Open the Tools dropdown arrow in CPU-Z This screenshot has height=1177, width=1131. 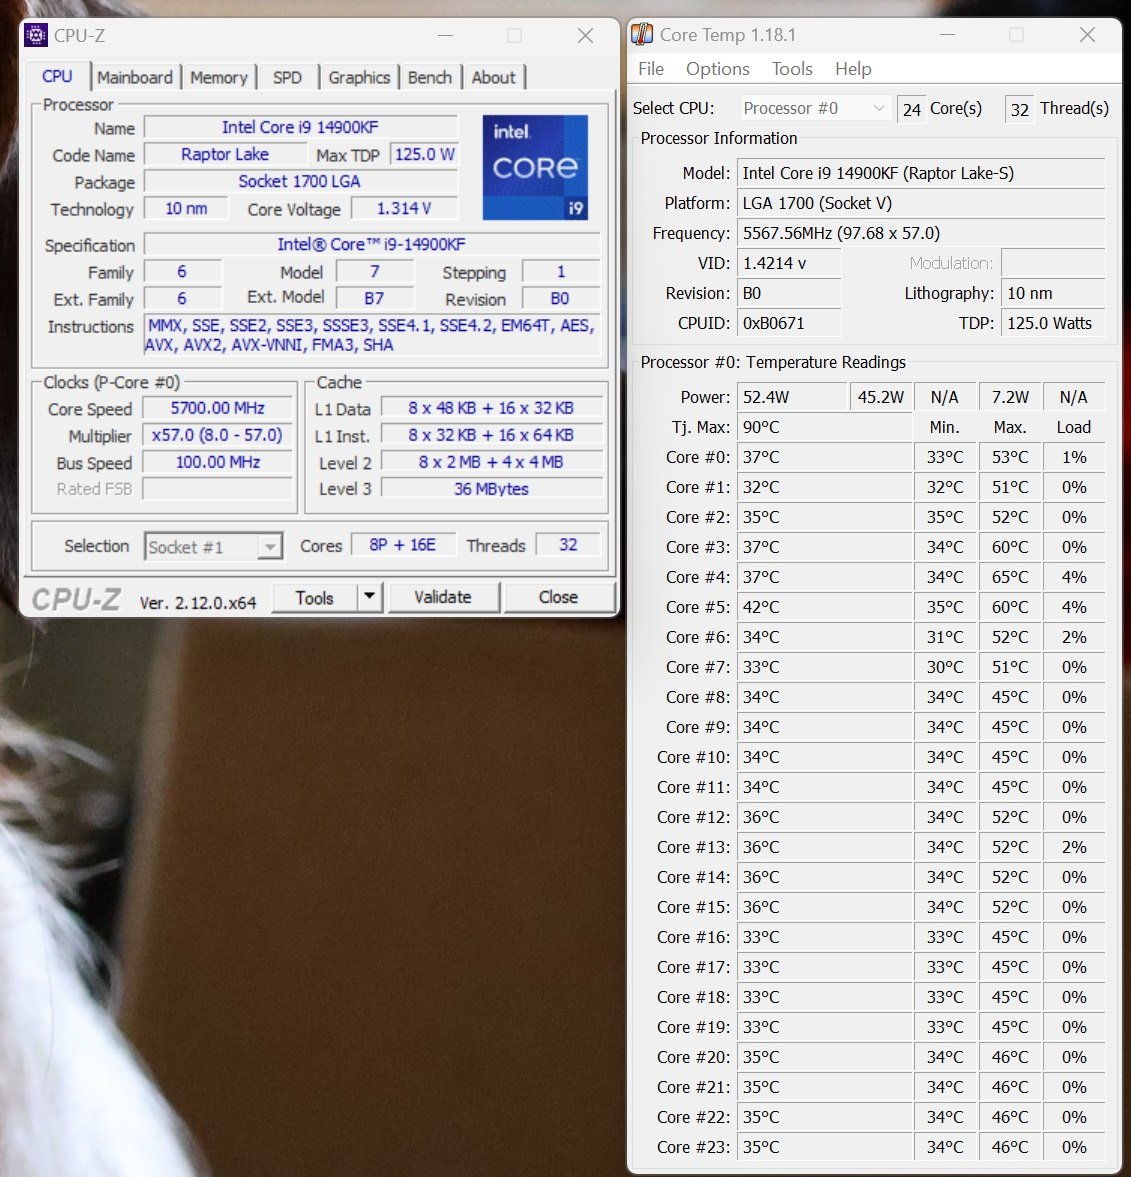pos(369,597)
